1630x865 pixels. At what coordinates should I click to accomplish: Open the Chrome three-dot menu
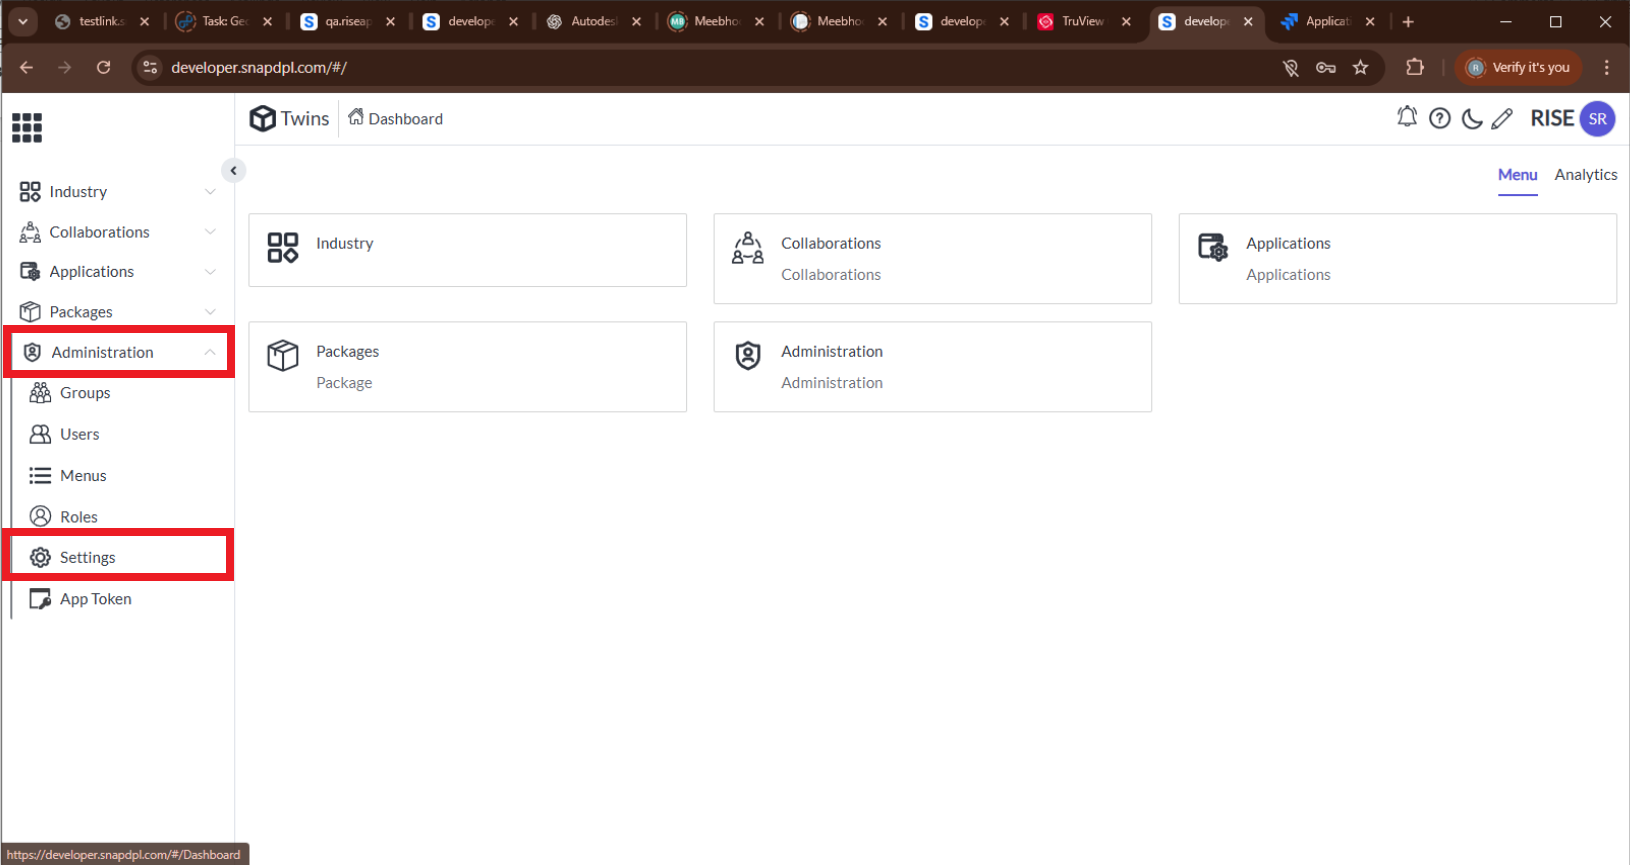1606,67
